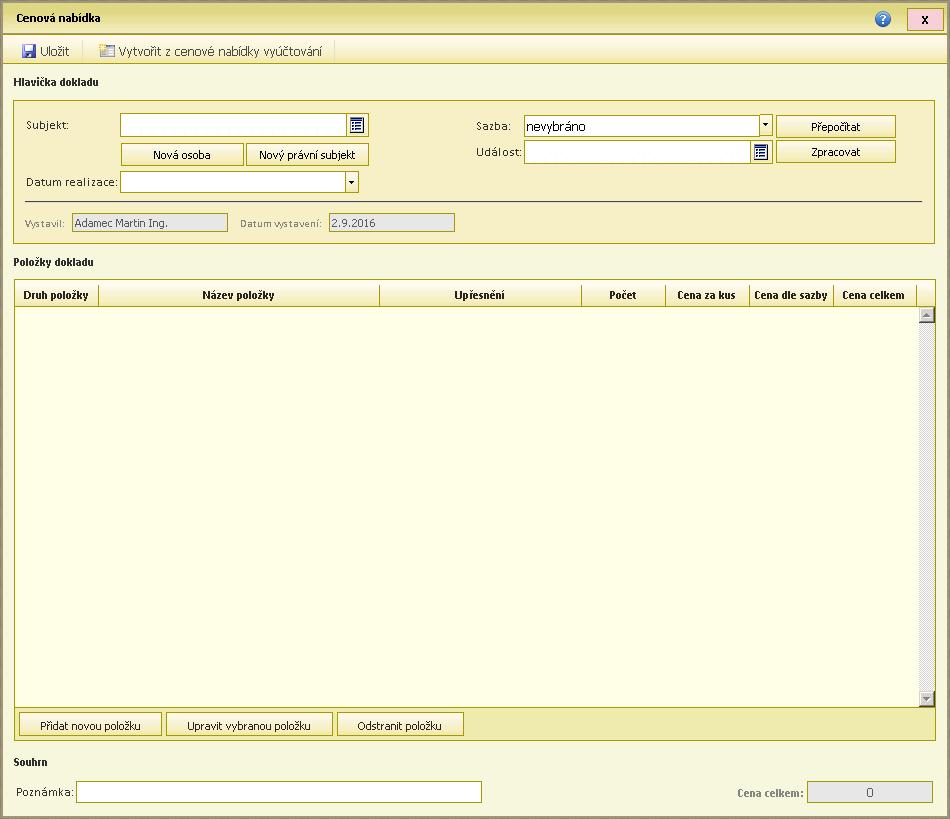Image resolution: width=950 pixels, height=819 pixels.
Task: Click the Vystavil field Adamec Martin Ing.
Action: coord(150,223)
